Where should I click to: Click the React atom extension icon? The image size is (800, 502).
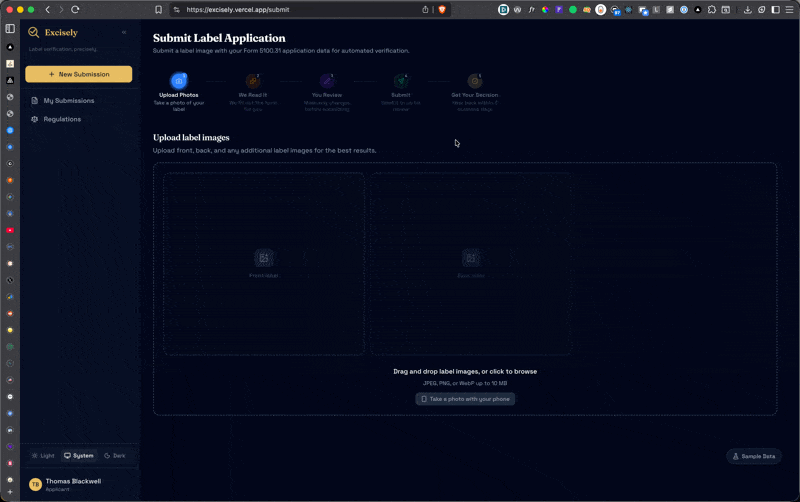629,10
